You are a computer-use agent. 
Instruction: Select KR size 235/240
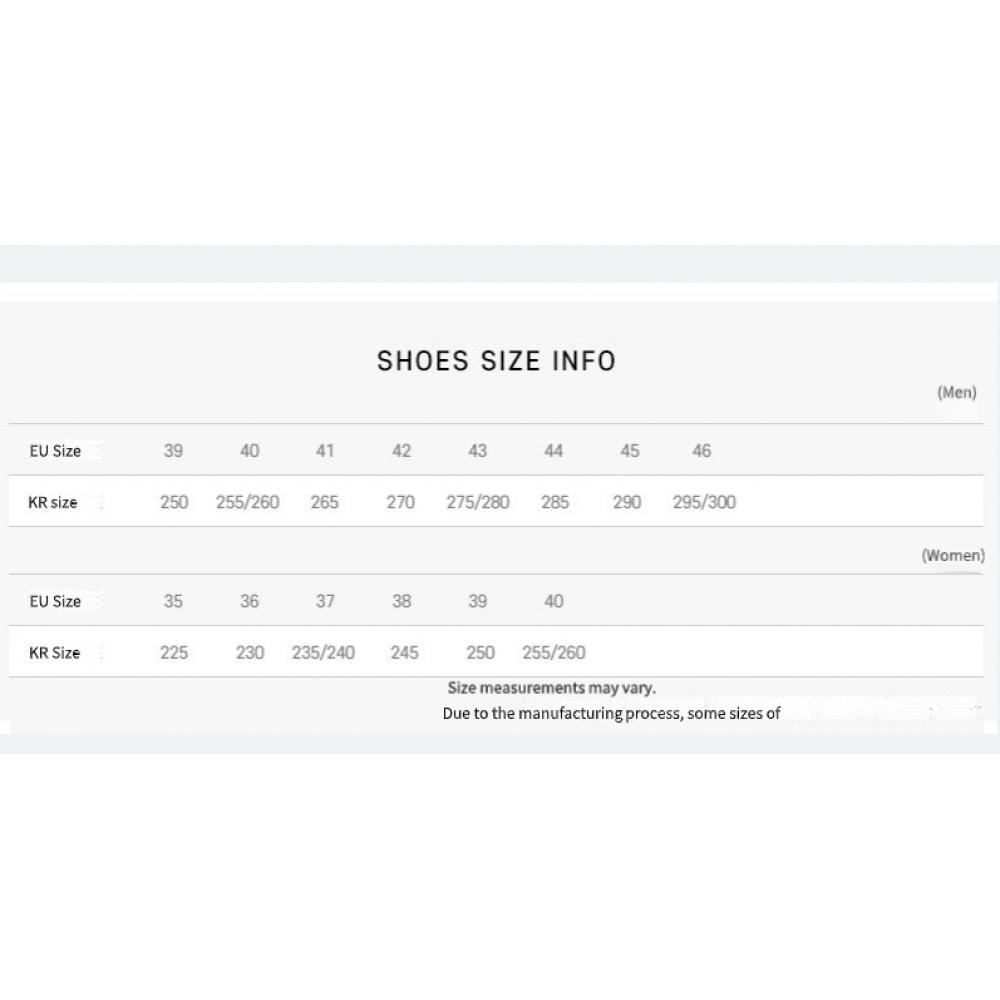pyautogui.click(x=323, y=653)
